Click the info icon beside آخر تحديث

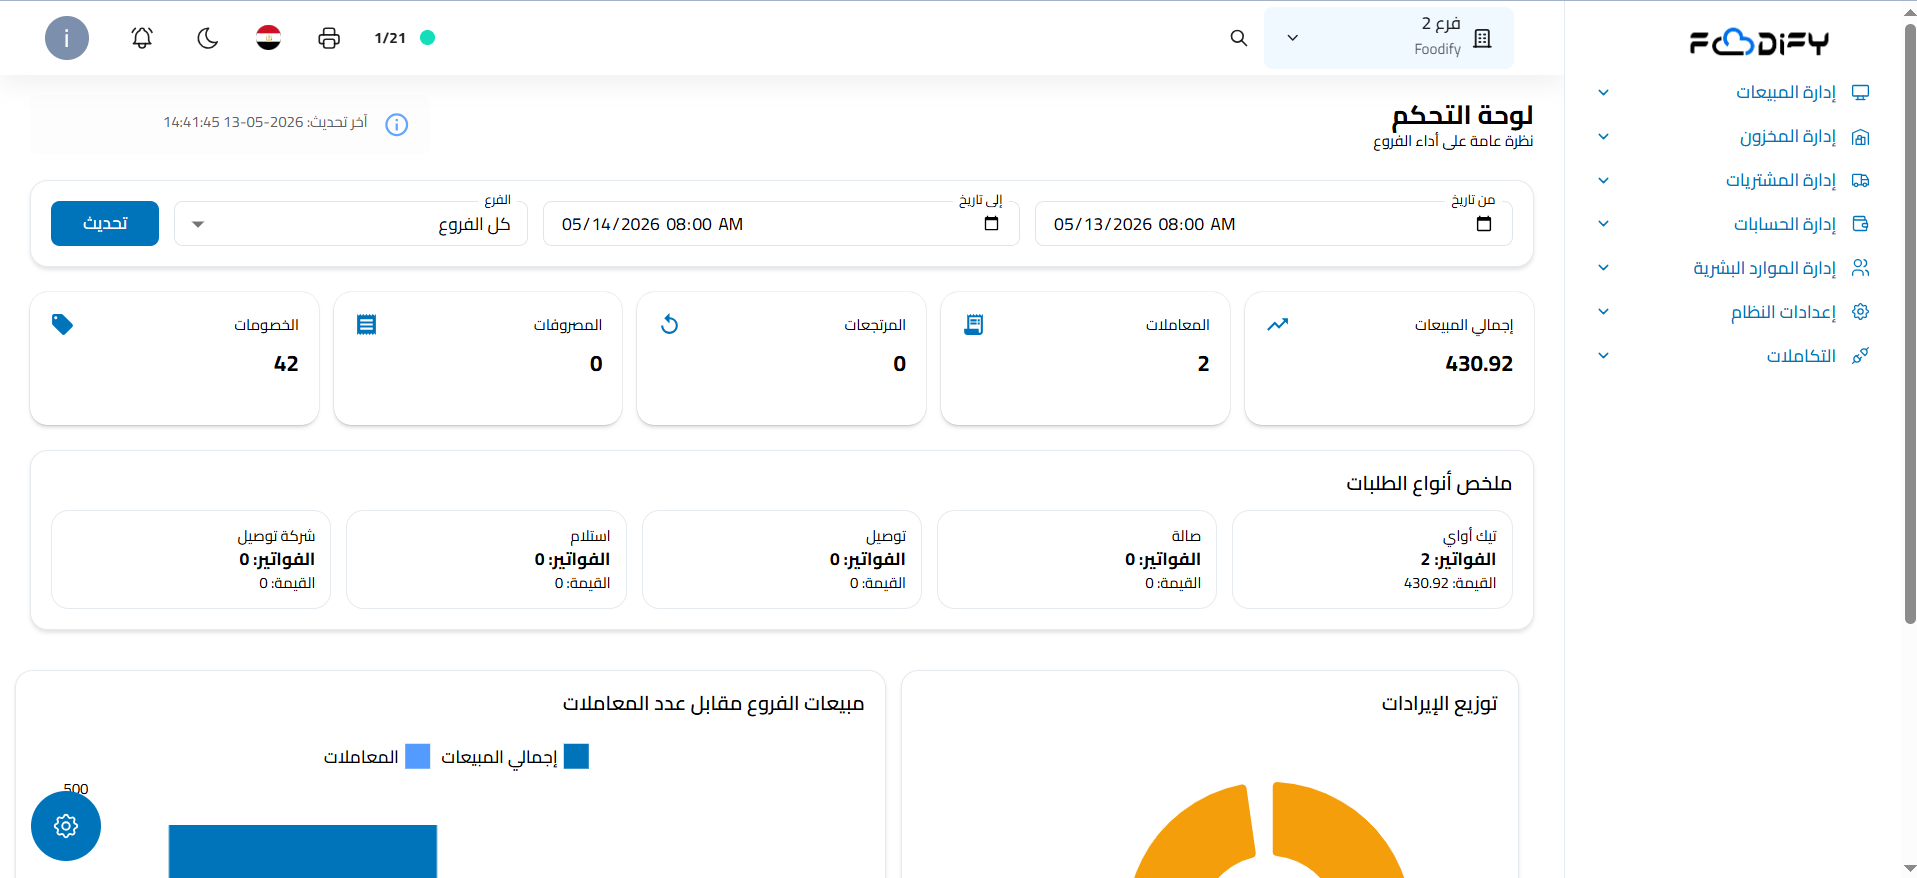click(x=397, y=125)
